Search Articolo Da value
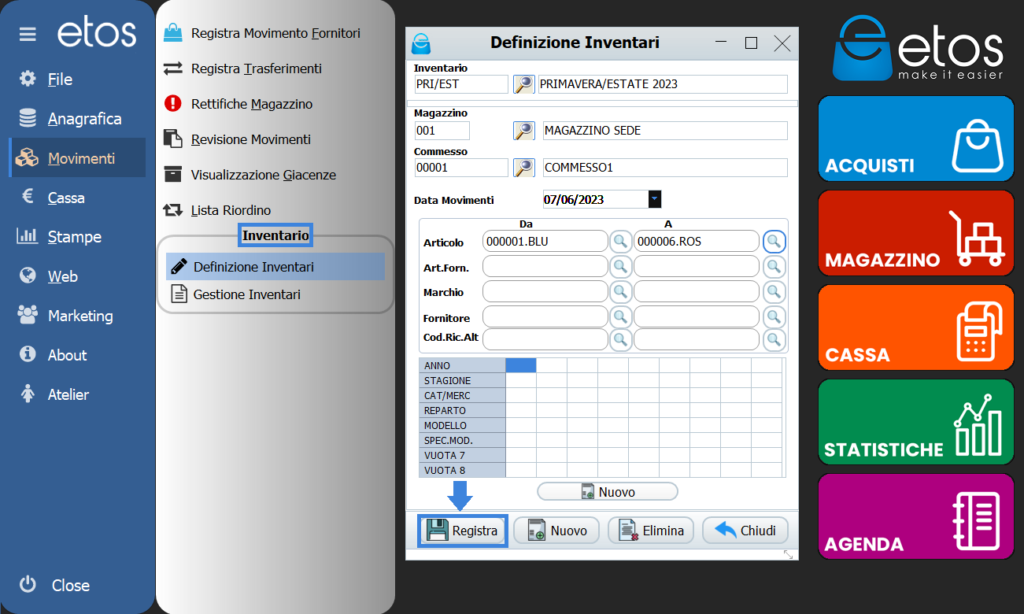The image size is (1024, 614). point(620,242)
